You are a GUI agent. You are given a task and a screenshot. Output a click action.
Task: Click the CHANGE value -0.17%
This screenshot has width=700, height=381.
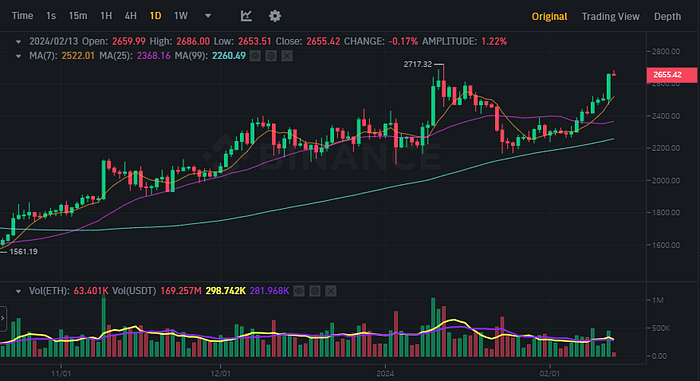[403, 42]
